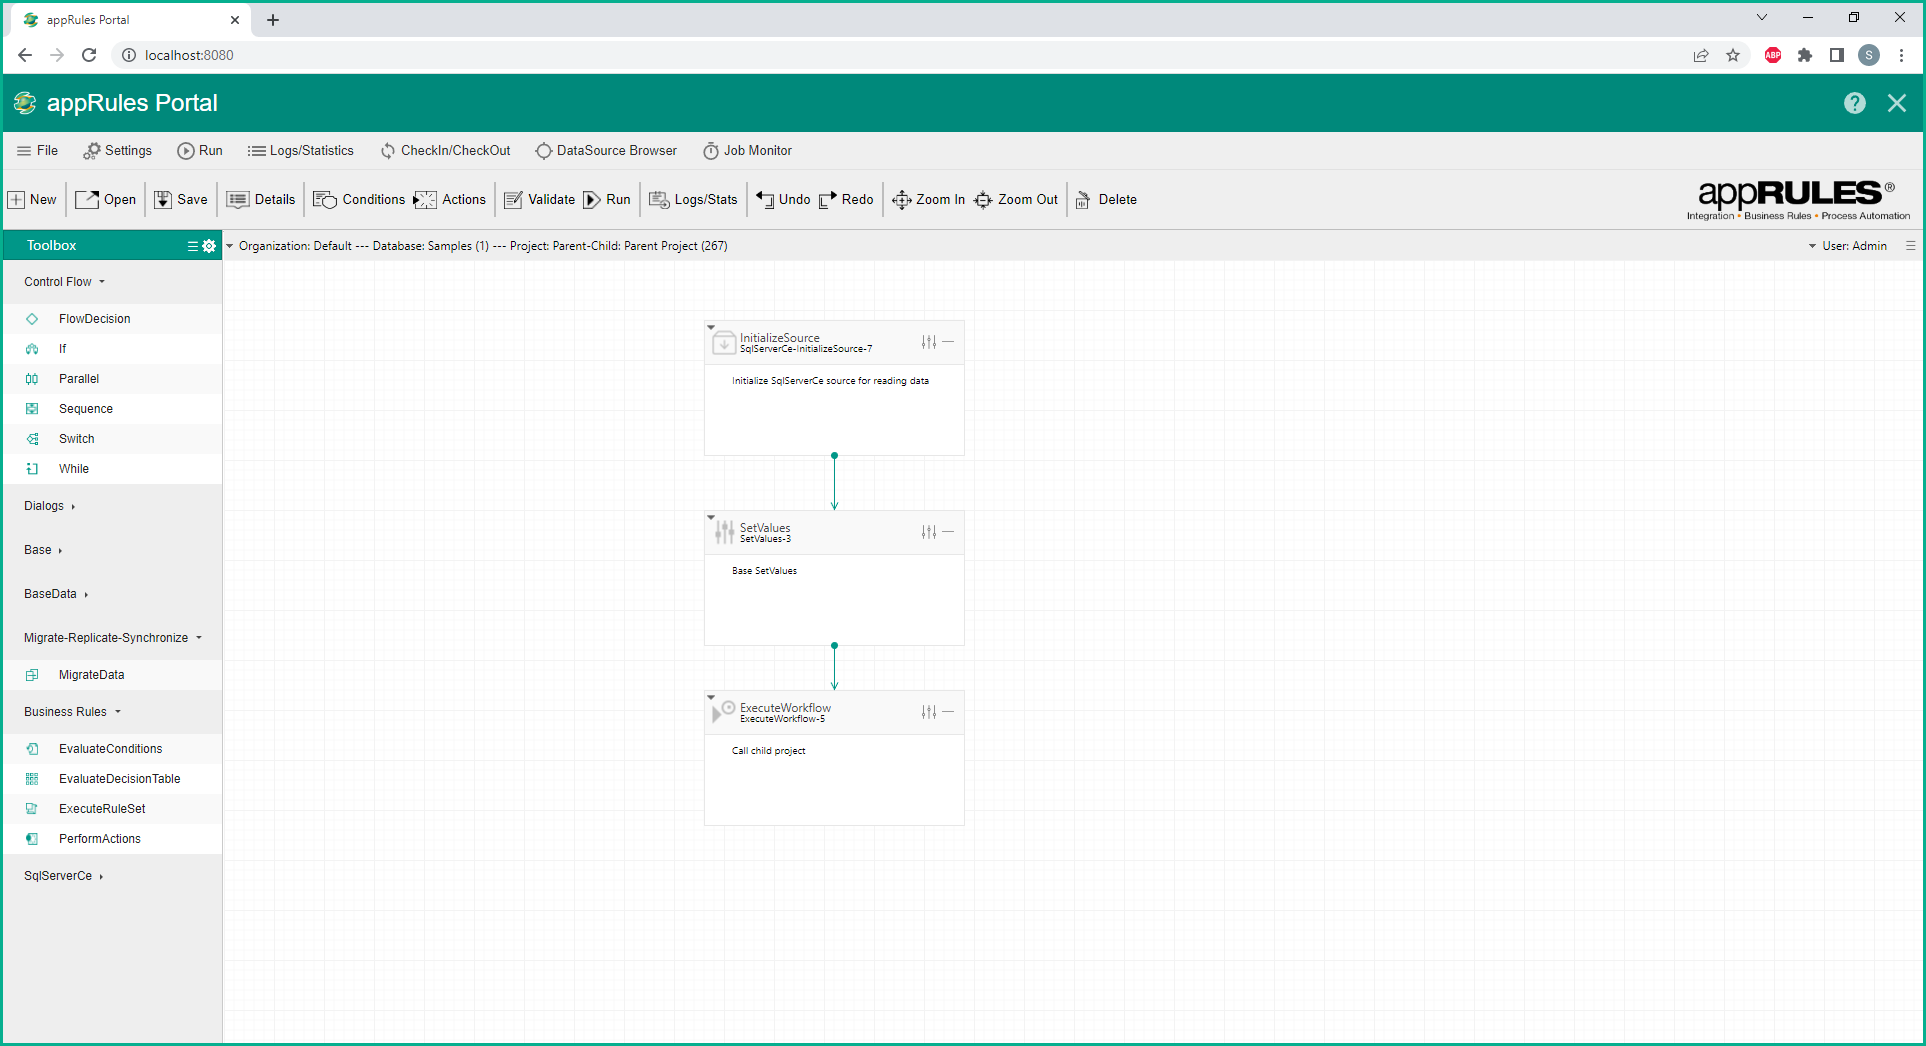Open the User: Admin dropdown
The image size is (1926, 1046).
[1848, 246]
